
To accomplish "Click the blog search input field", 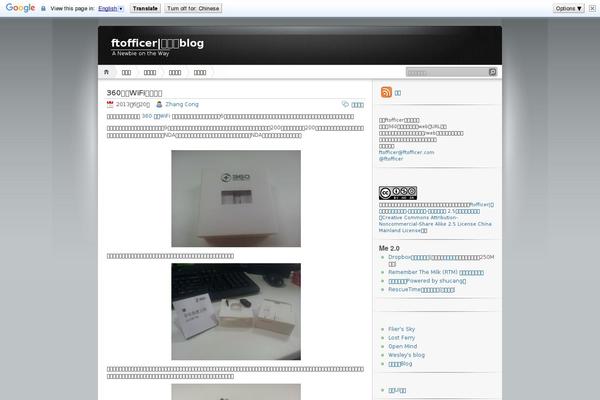I will (x=447, y=72).
